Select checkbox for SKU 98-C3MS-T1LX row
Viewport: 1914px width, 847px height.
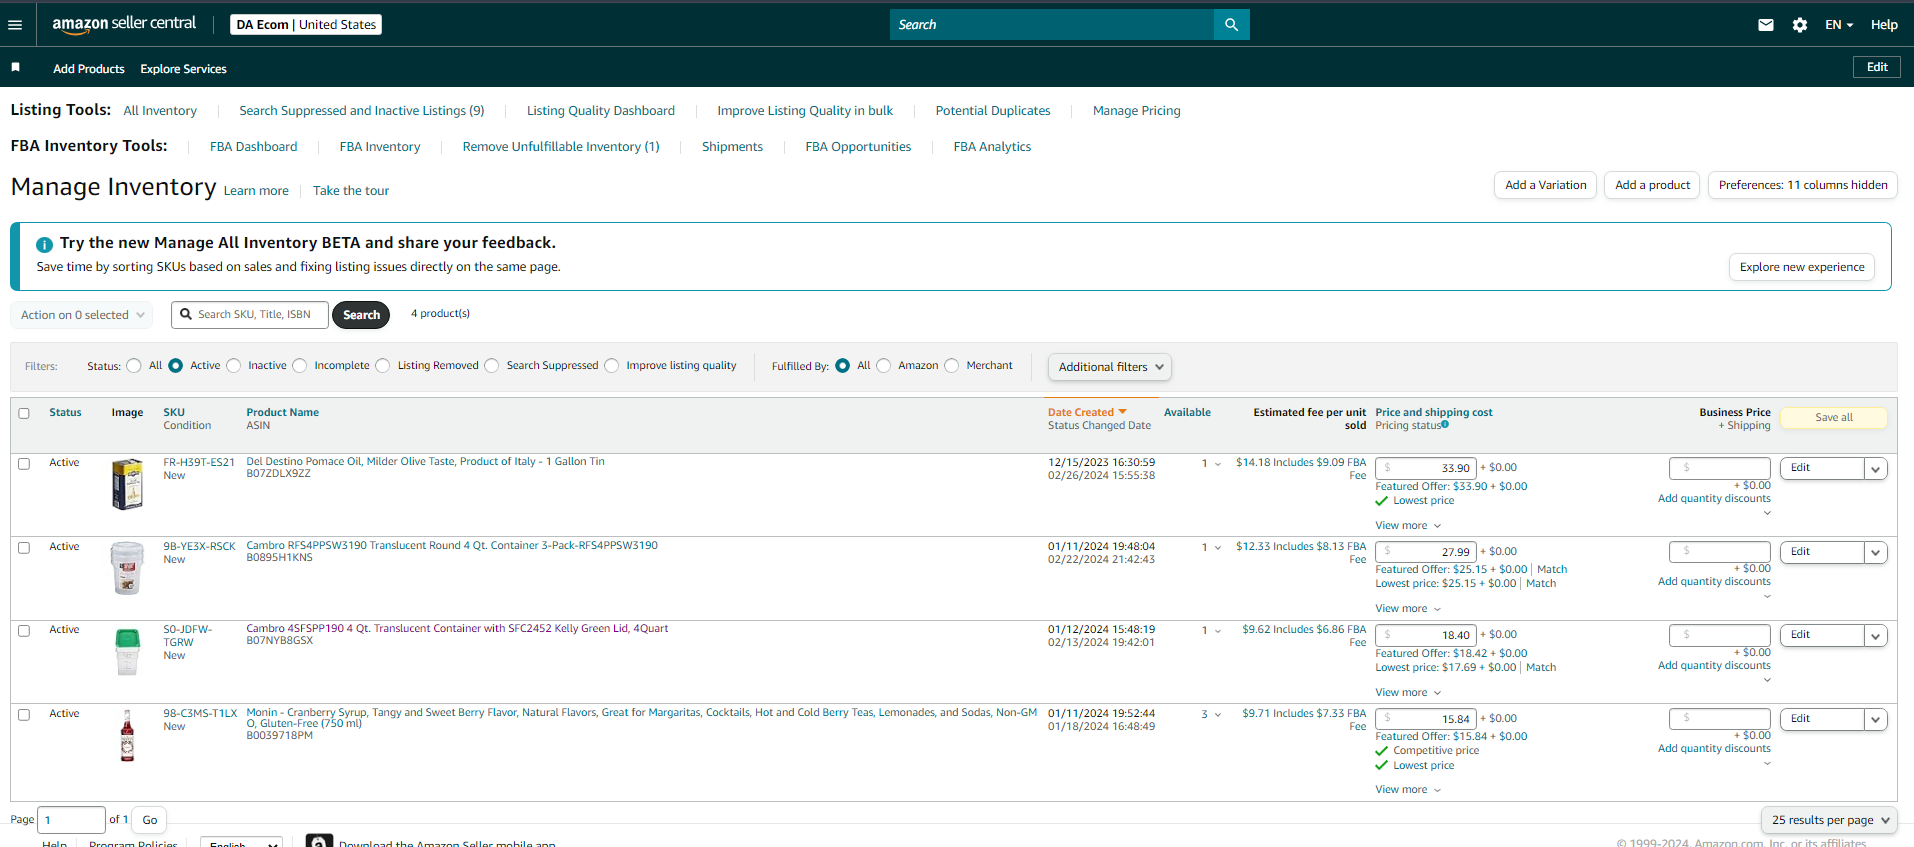point(24,715)
